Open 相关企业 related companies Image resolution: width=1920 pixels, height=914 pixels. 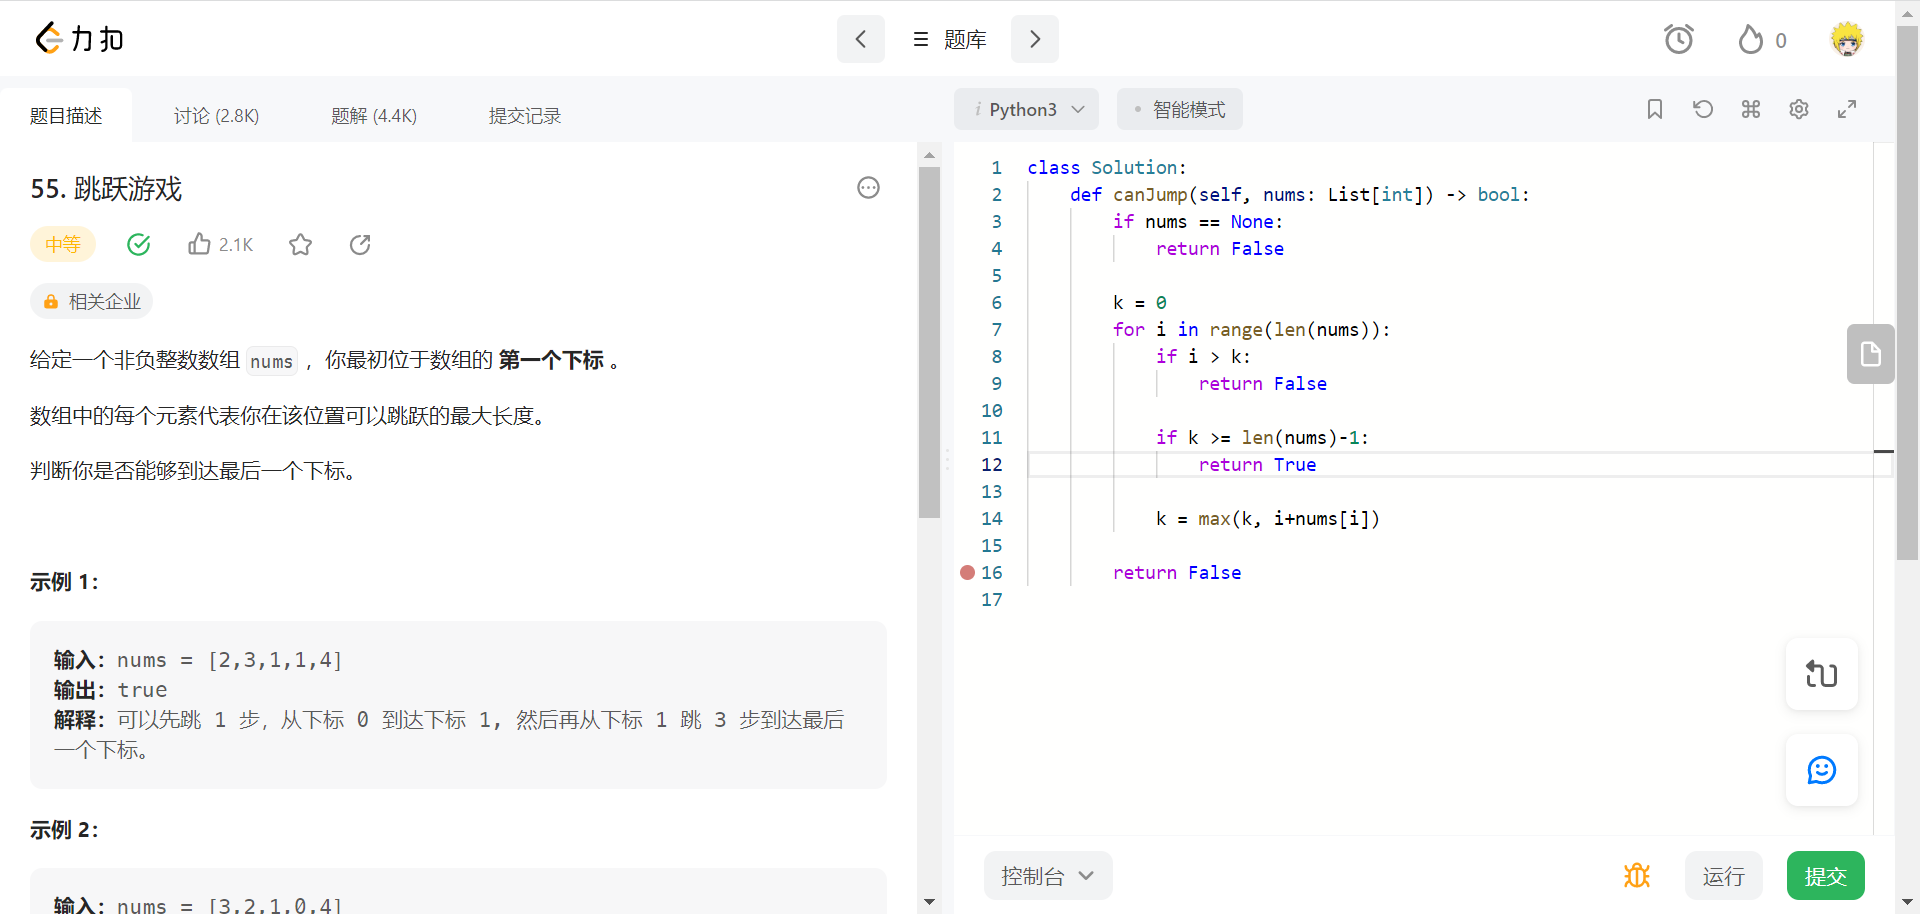91,301
